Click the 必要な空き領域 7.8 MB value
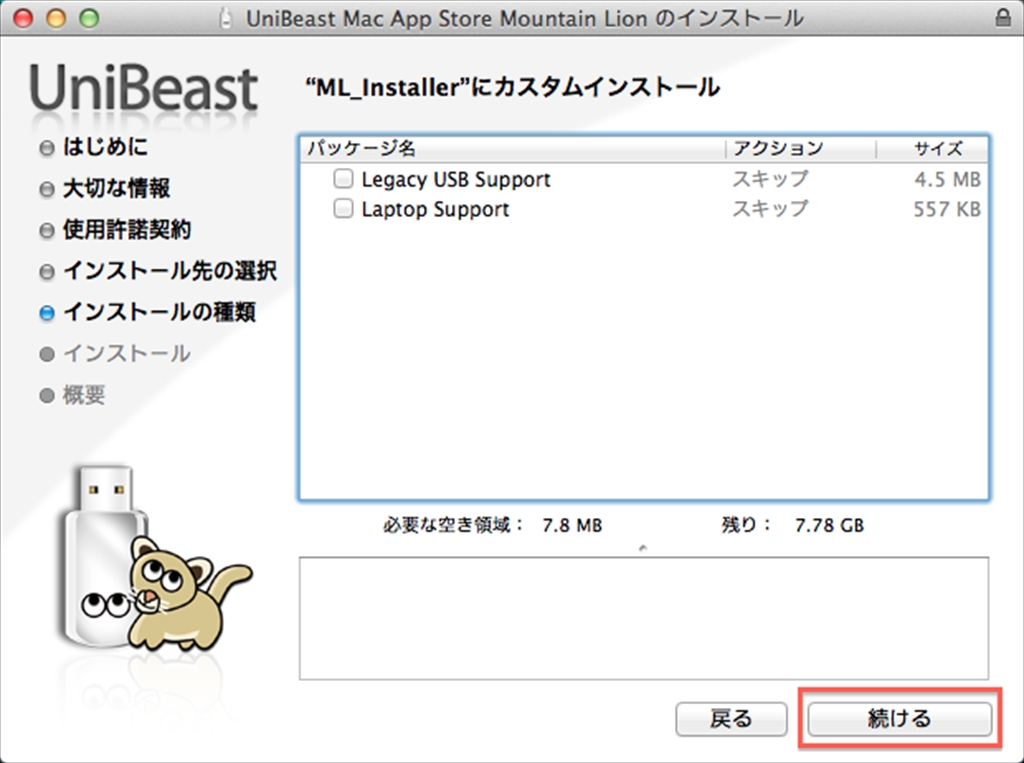Screen dimensions: 1024x763 point(572,525)
